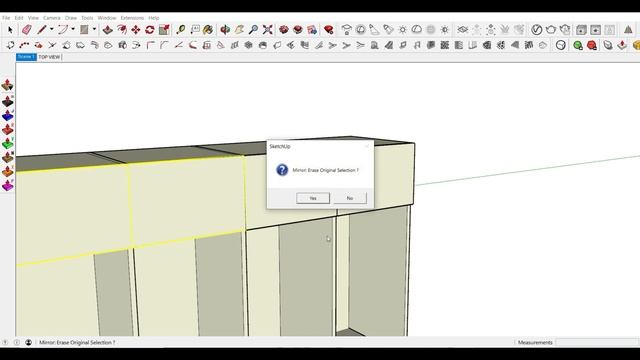Open the Line tool dropdown arrow

(51, 29)
